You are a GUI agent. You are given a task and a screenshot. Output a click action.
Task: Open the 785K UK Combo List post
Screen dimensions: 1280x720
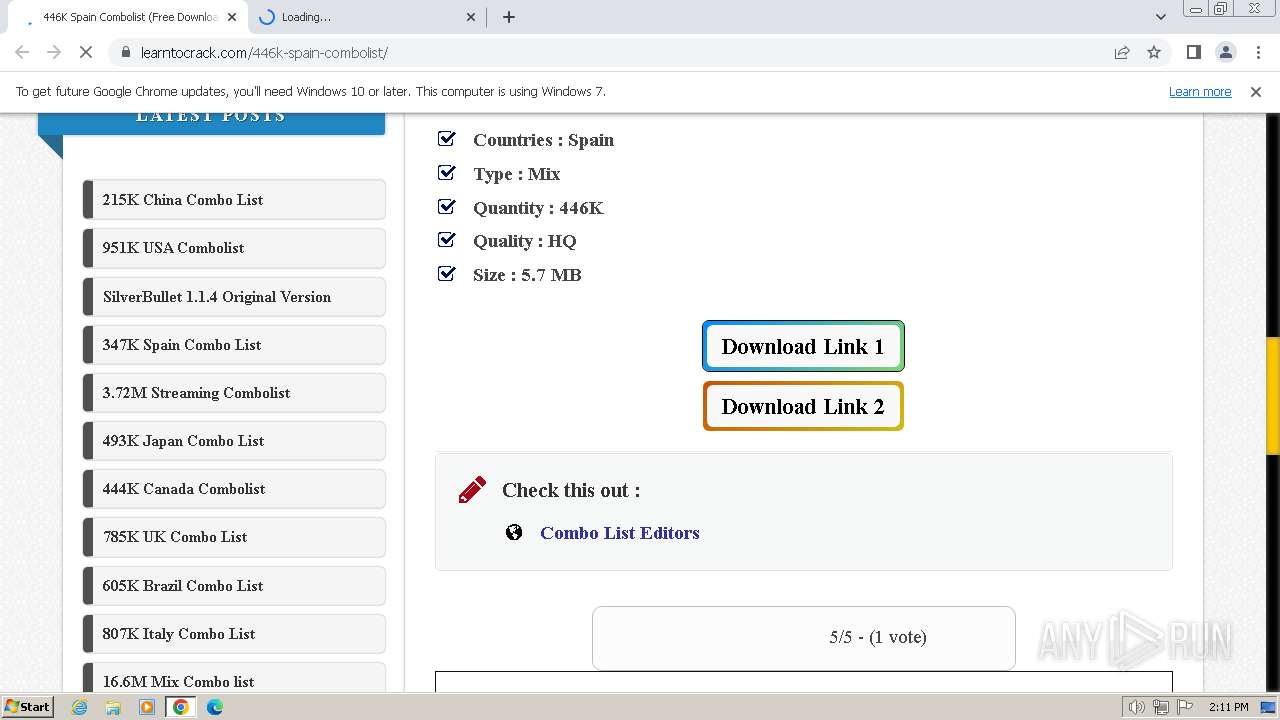click(x=234, y=537)
